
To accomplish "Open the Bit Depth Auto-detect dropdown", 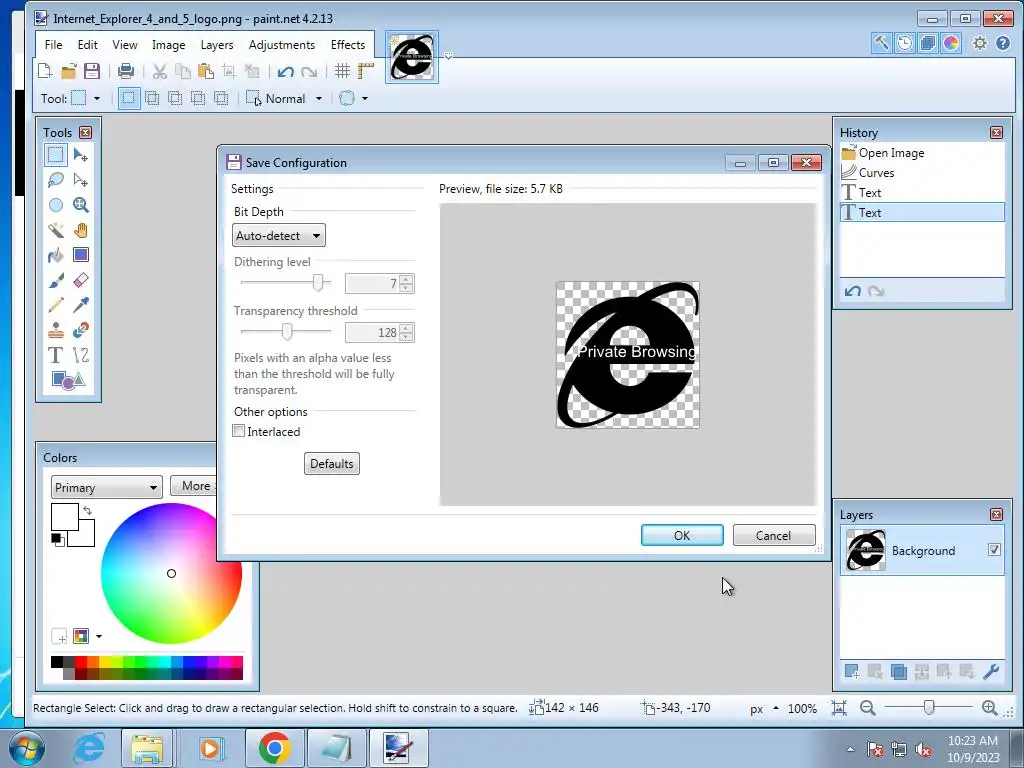I will click(279, 235).
